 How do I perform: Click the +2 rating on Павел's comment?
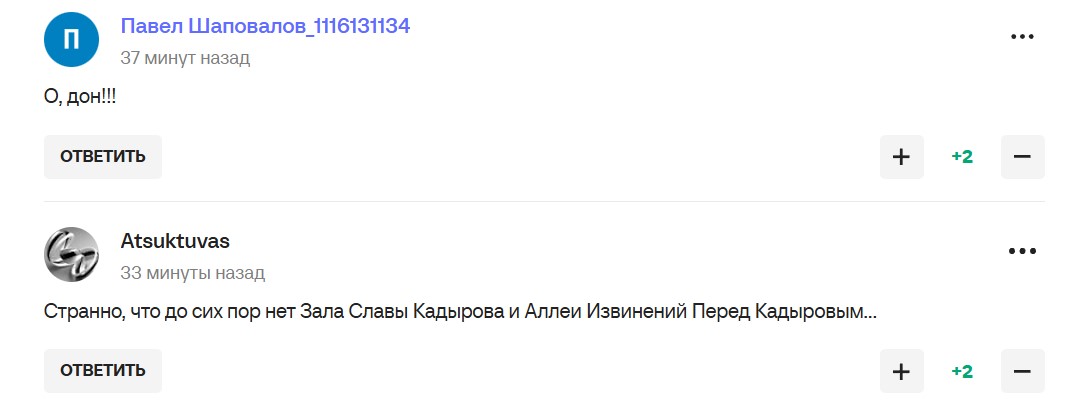click(x=962, y=157)
